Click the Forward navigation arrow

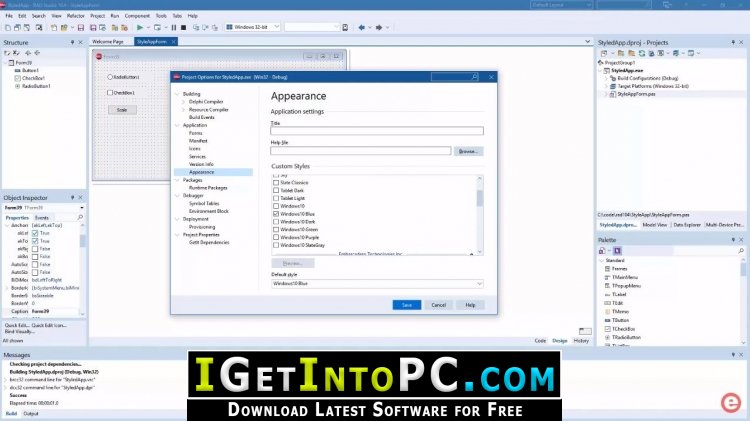click(378, 28)
